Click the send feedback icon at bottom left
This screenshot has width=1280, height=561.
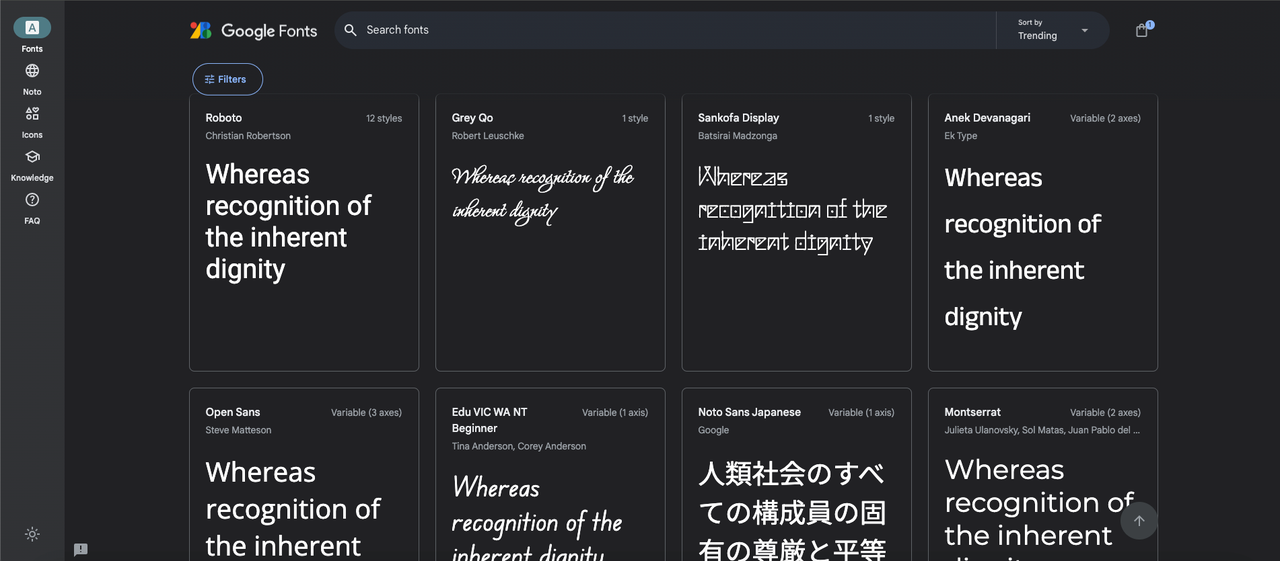pyautogui.click(x=81, y=549)
